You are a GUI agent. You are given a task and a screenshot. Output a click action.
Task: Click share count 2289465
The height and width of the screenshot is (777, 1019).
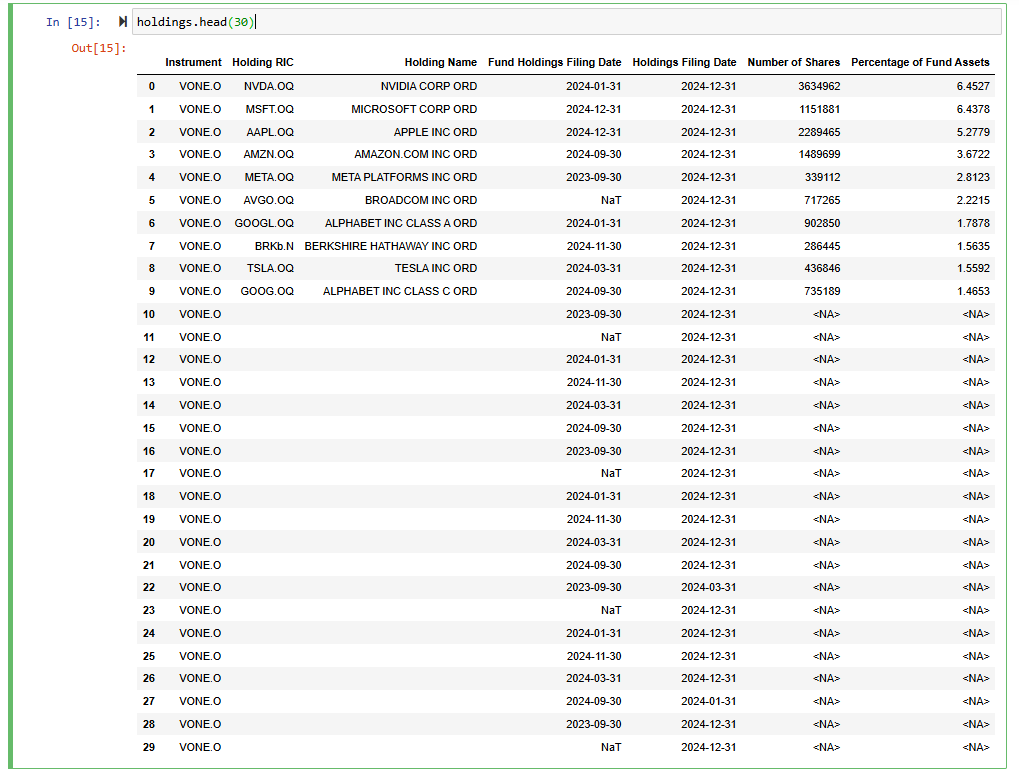pos(819,133)
